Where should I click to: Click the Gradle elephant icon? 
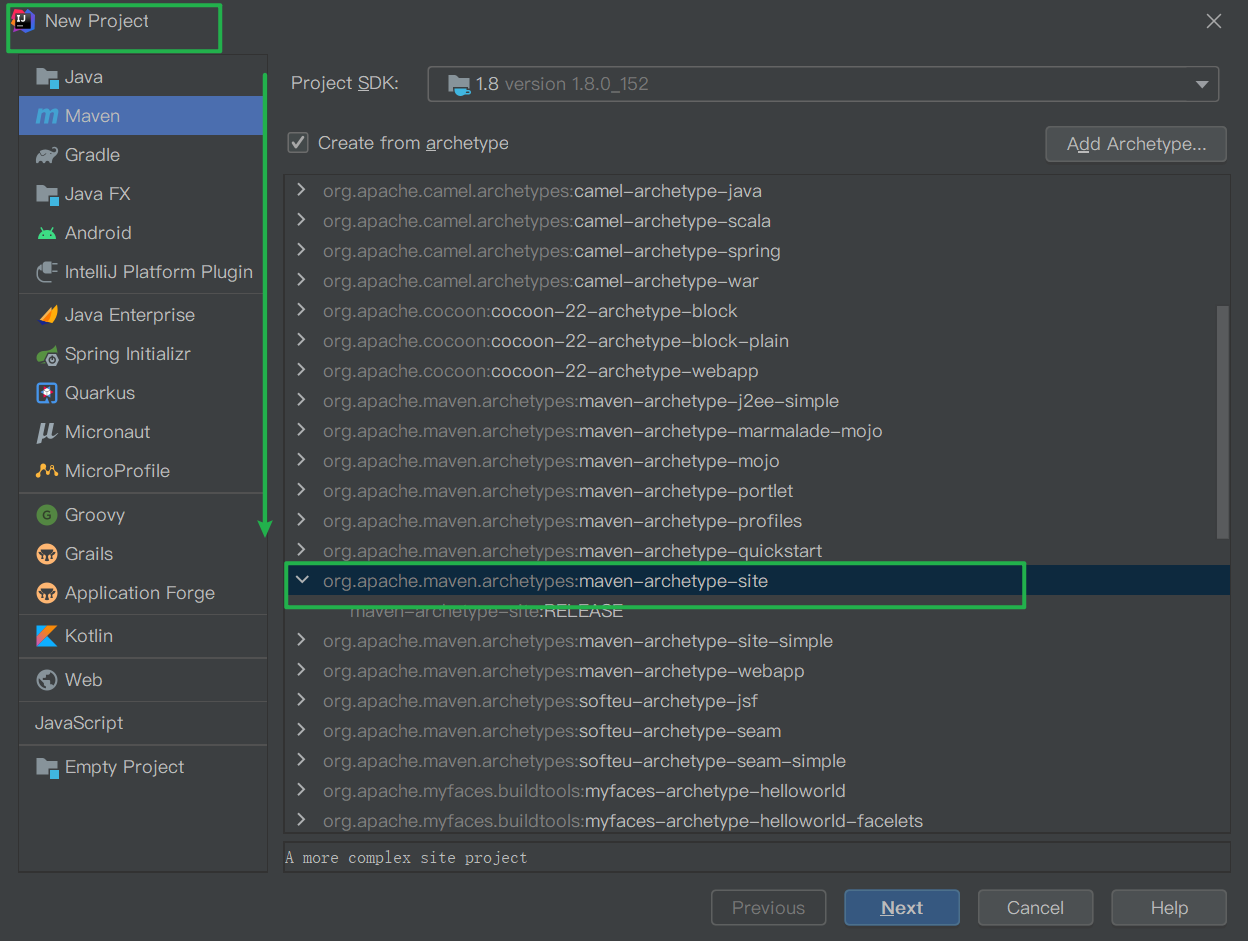coord(47,155)
